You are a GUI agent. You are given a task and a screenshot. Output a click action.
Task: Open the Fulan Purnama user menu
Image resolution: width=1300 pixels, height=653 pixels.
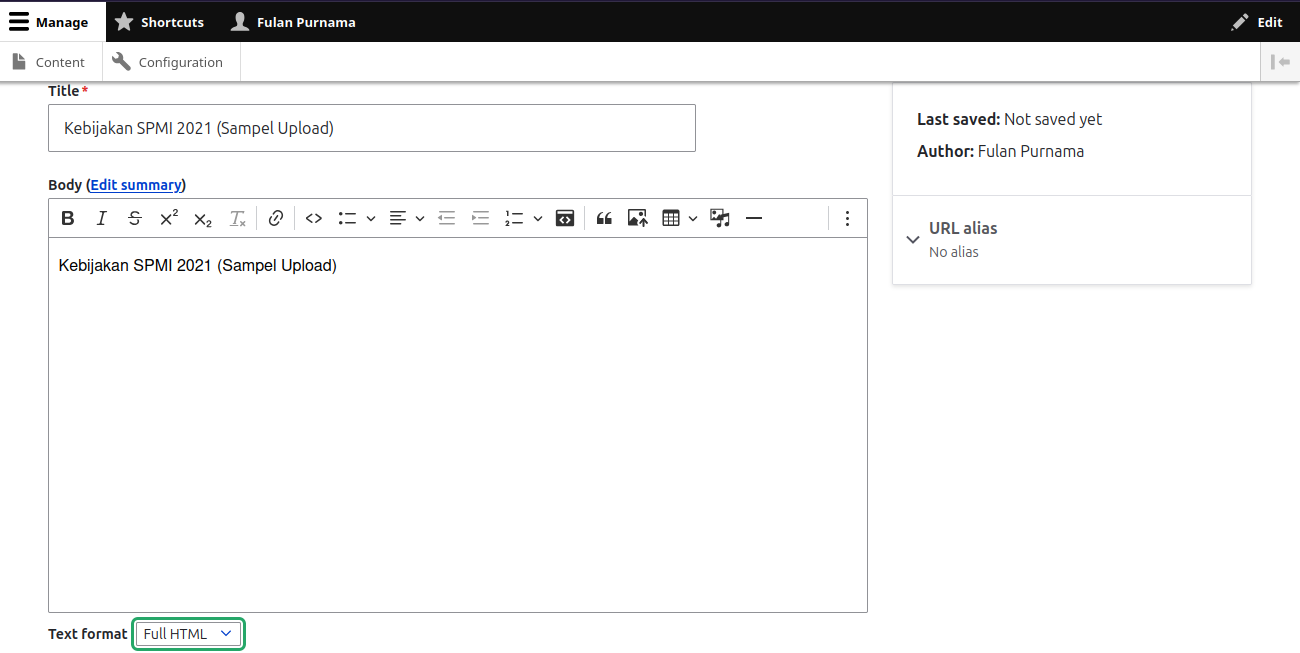point(293,21)
